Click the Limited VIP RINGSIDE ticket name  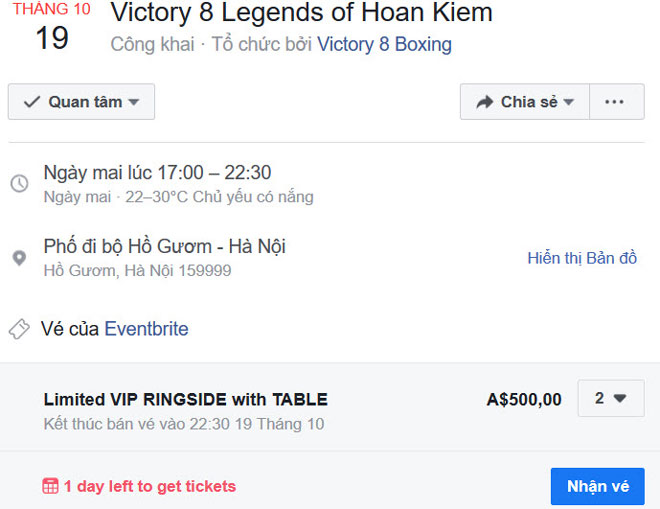tap(185, 400)
